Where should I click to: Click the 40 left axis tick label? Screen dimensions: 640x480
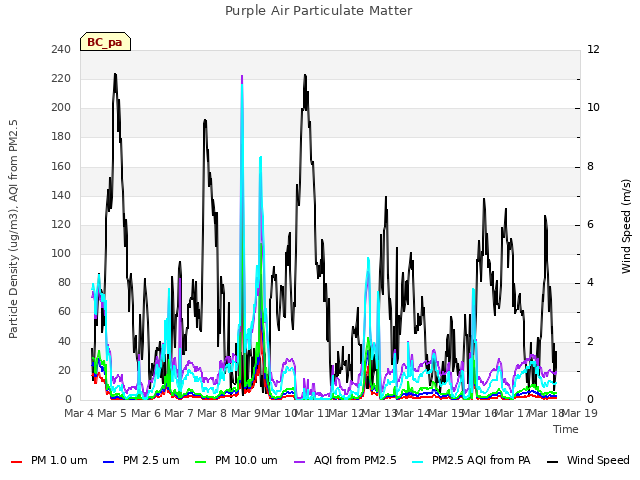[64, 341]
